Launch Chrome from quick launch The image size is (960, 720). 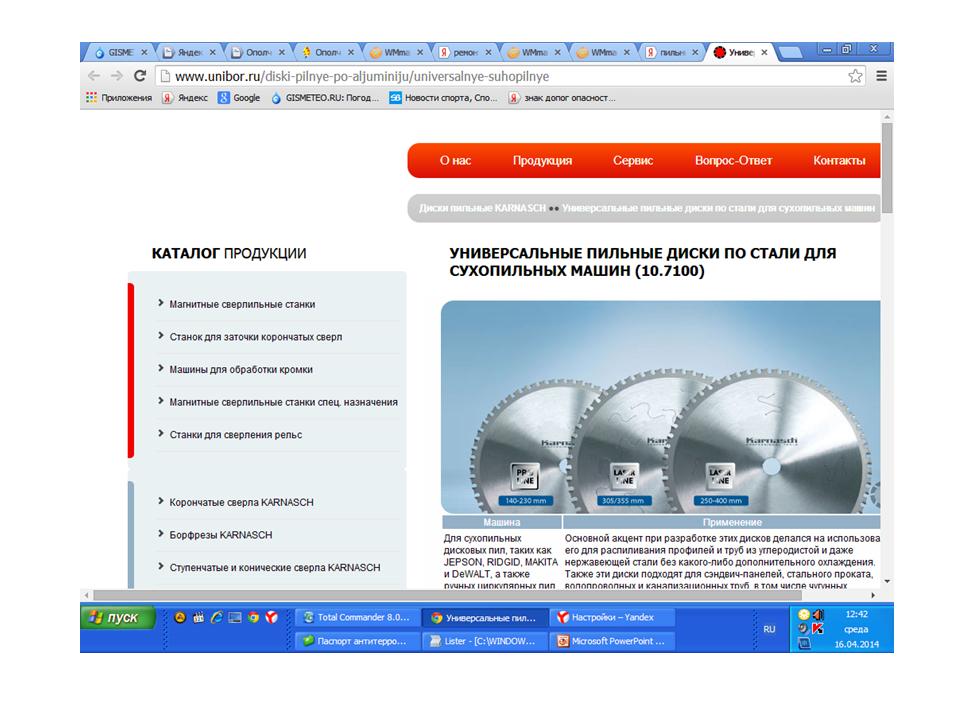pyautogui.click(x=253, y=617)
